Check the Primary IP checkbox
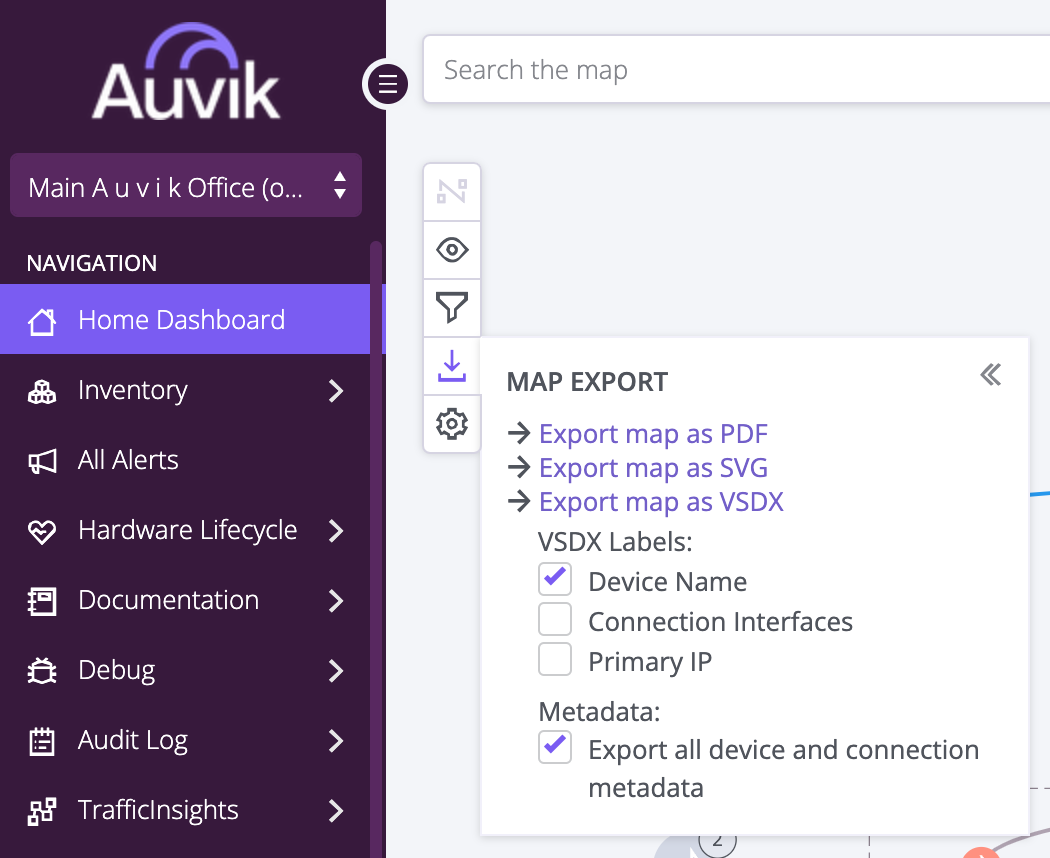This screenshot has width=1050, height=858. point(555,660)
